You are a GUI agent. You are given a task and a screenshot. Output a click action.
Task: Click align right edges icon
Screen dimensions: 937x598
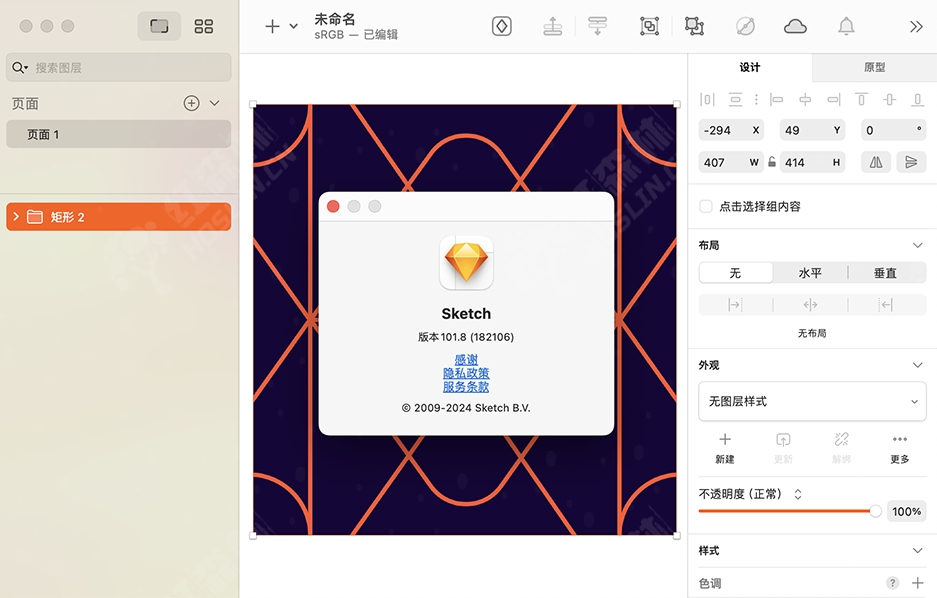click(834, 99)
